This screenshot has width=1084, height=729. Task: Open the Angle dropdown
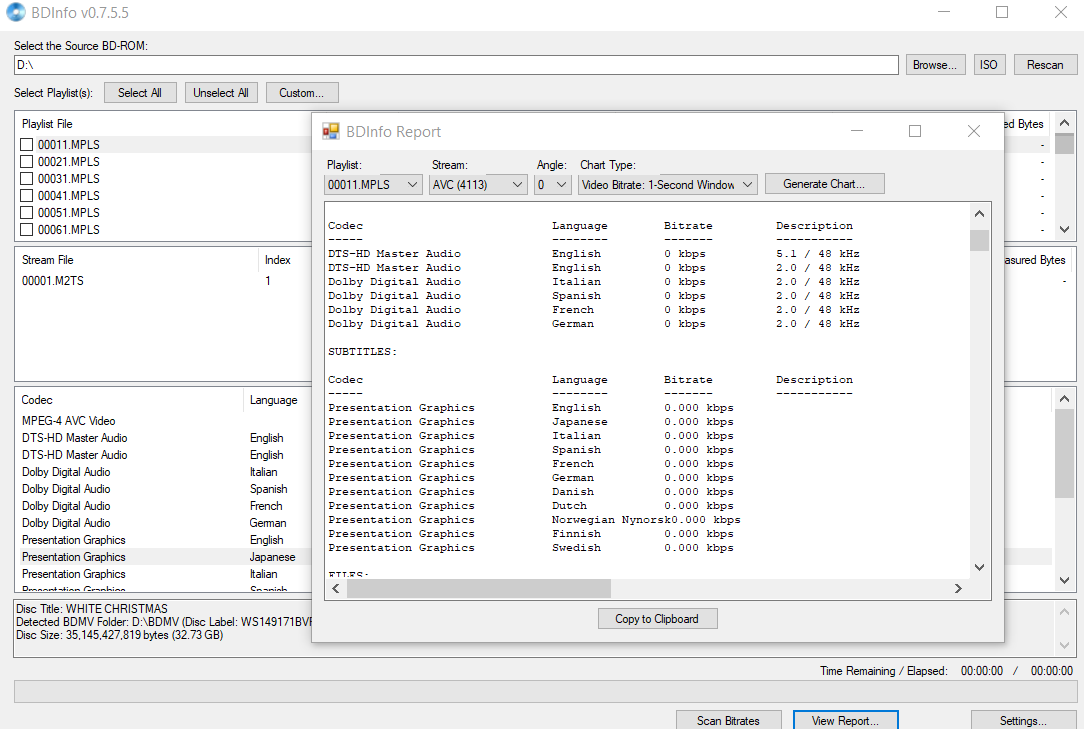tap(552, 185)
